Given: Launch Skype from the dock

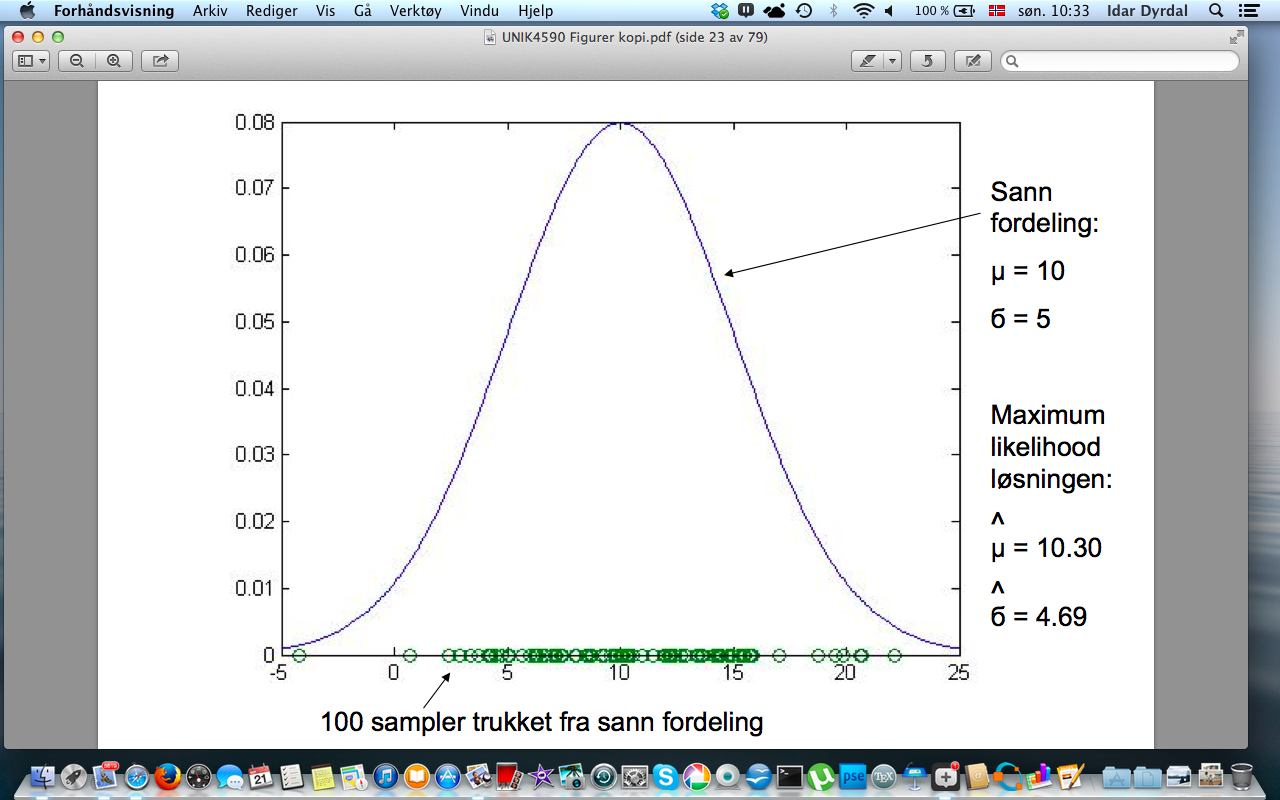Looking at the screenshot, I should coord(666,776).
